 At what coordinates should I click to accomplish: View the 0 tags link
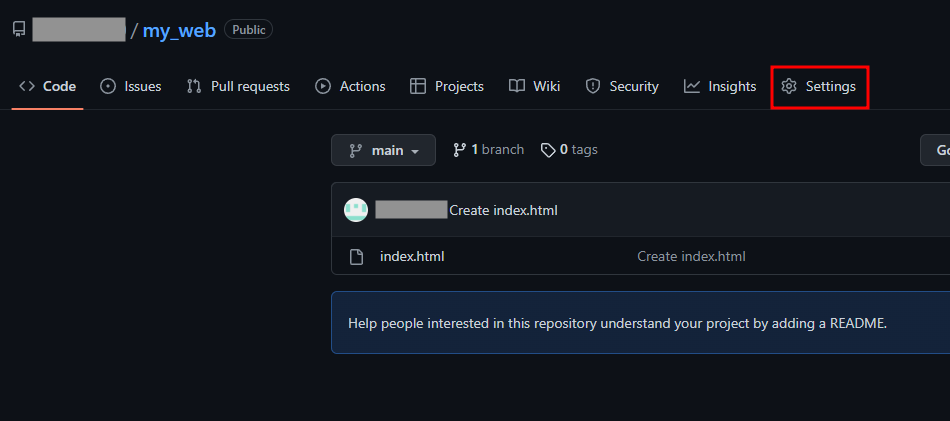pos(569,150)
